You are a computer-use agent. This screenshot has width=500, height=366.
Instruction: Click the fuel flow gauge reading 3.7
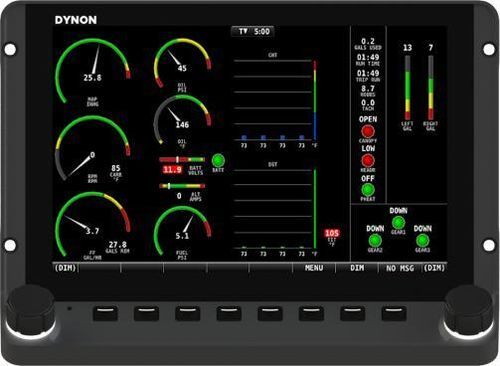[x=93, y=225]
